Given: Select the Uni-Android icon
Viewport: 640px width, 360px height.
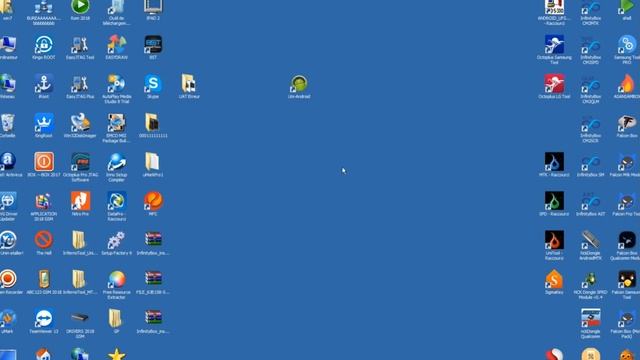Looking at the screenshot, I should click(x=299, y=84).
